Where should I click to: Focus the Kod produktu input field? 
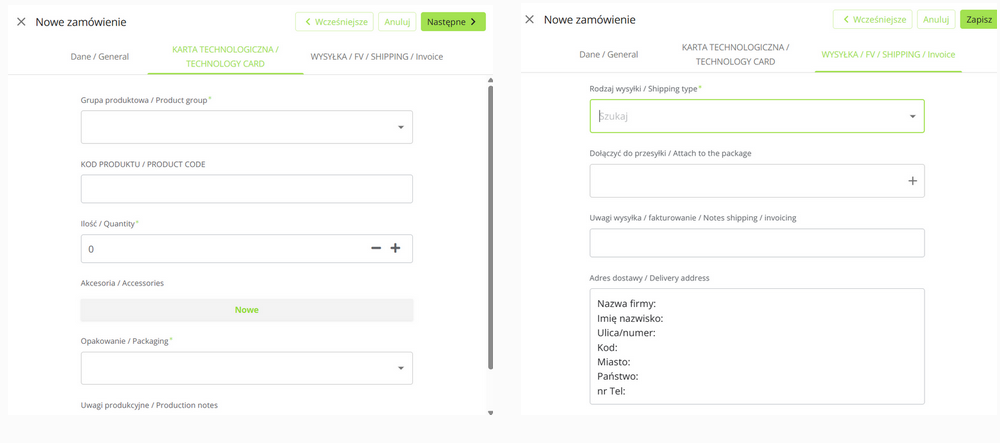(247, 189)
